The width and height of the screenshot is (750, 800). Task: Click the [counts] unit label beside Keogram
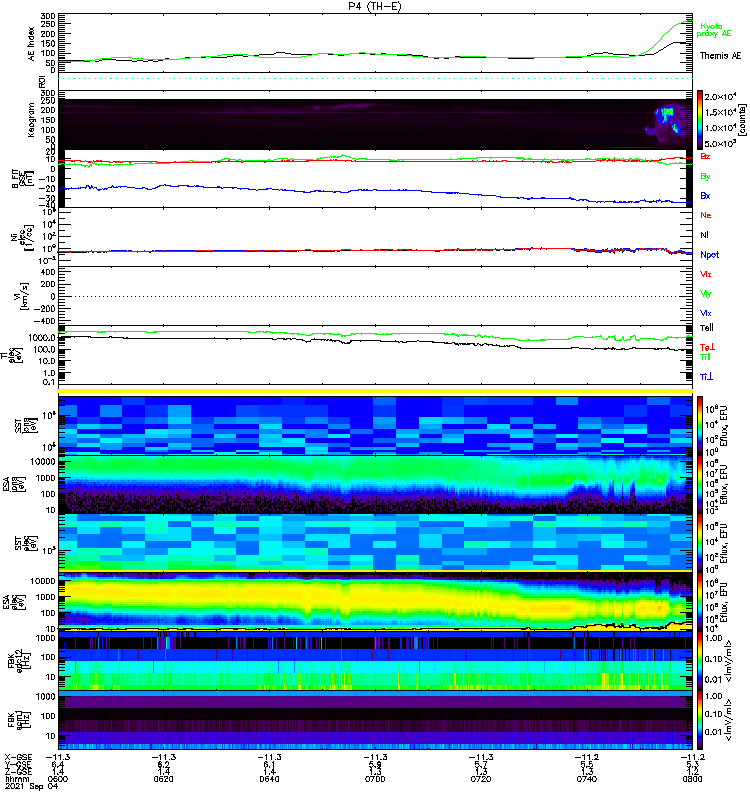741,120
